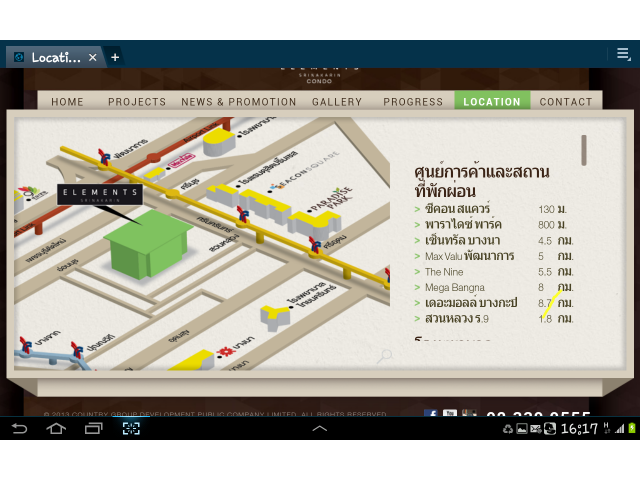Click the YouTube icon in footer

[x=449, y=413]
